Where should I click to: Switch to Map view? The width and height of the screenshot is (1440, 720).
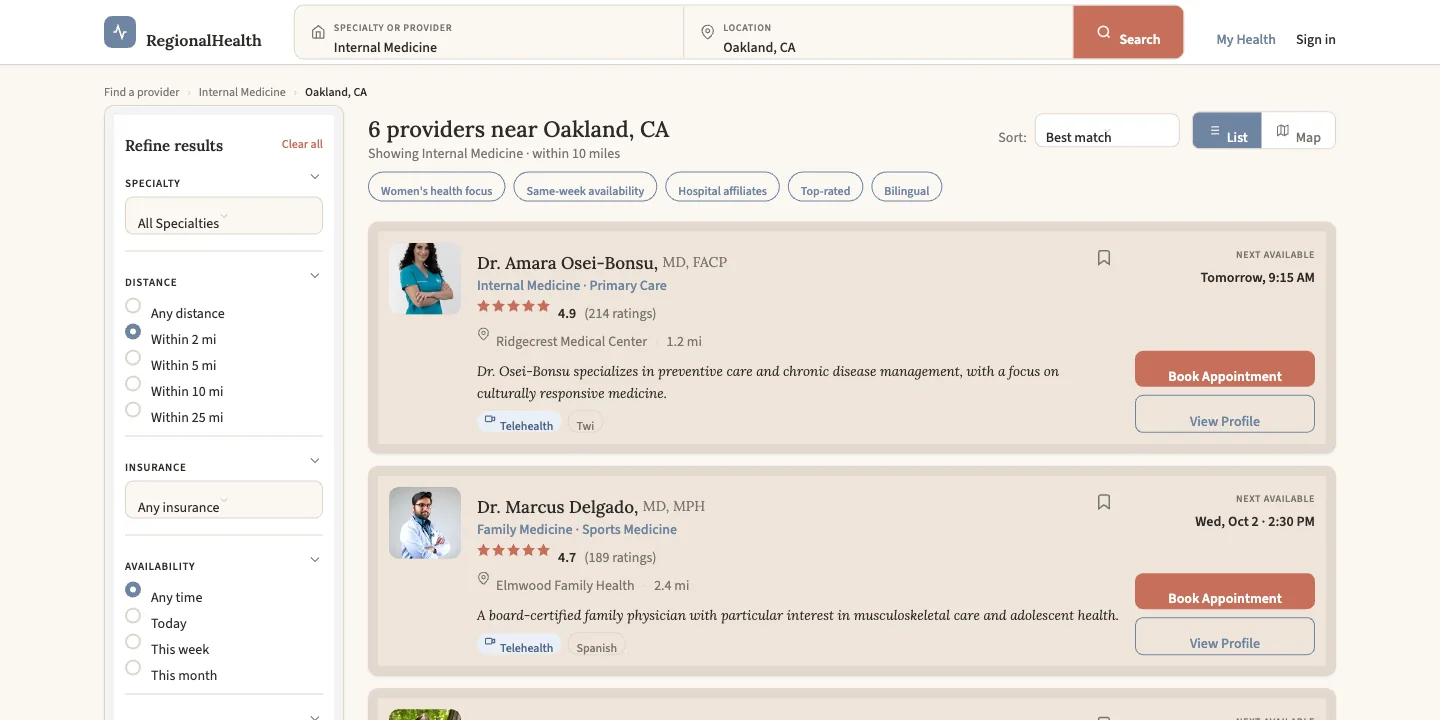[x=1298, y=131]
